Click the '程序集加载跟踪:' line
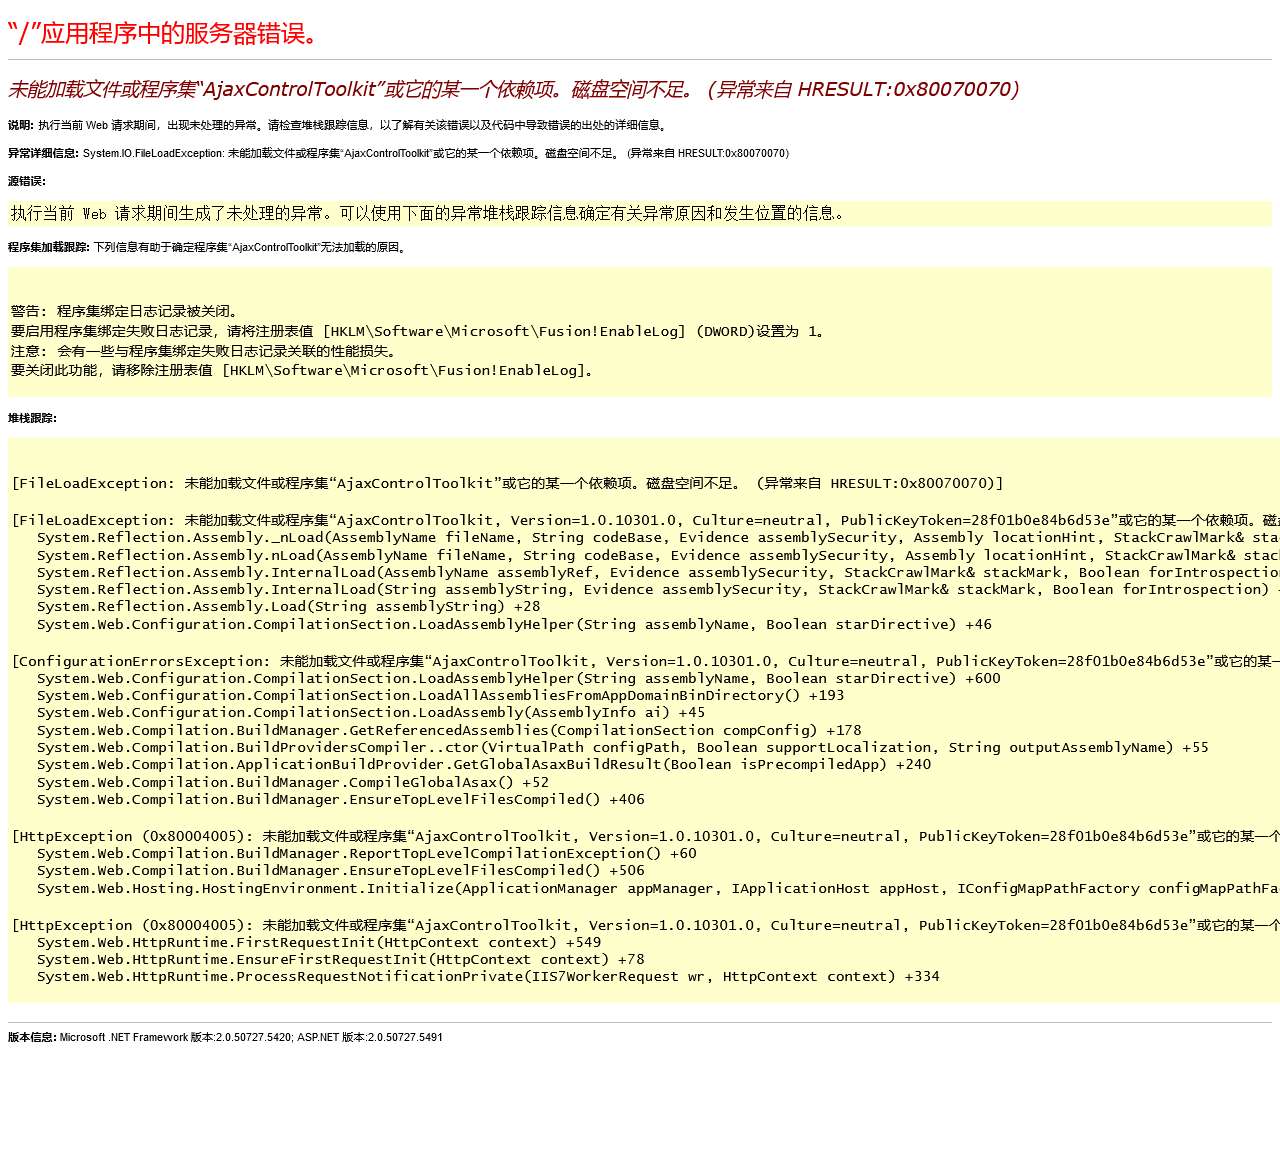The image size is (1280, 1167). pos(208,247)
